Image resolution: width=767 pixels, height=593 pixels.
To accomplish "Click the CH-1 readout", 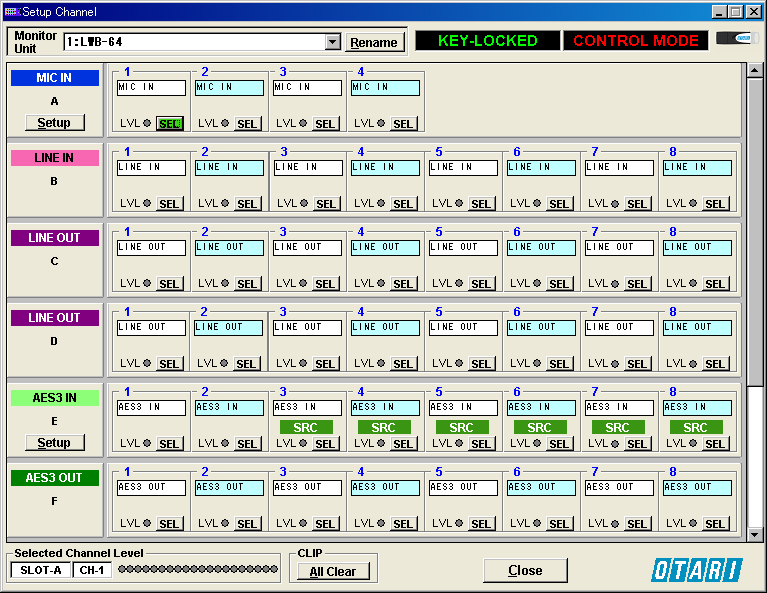I will (x=92, y=570).
